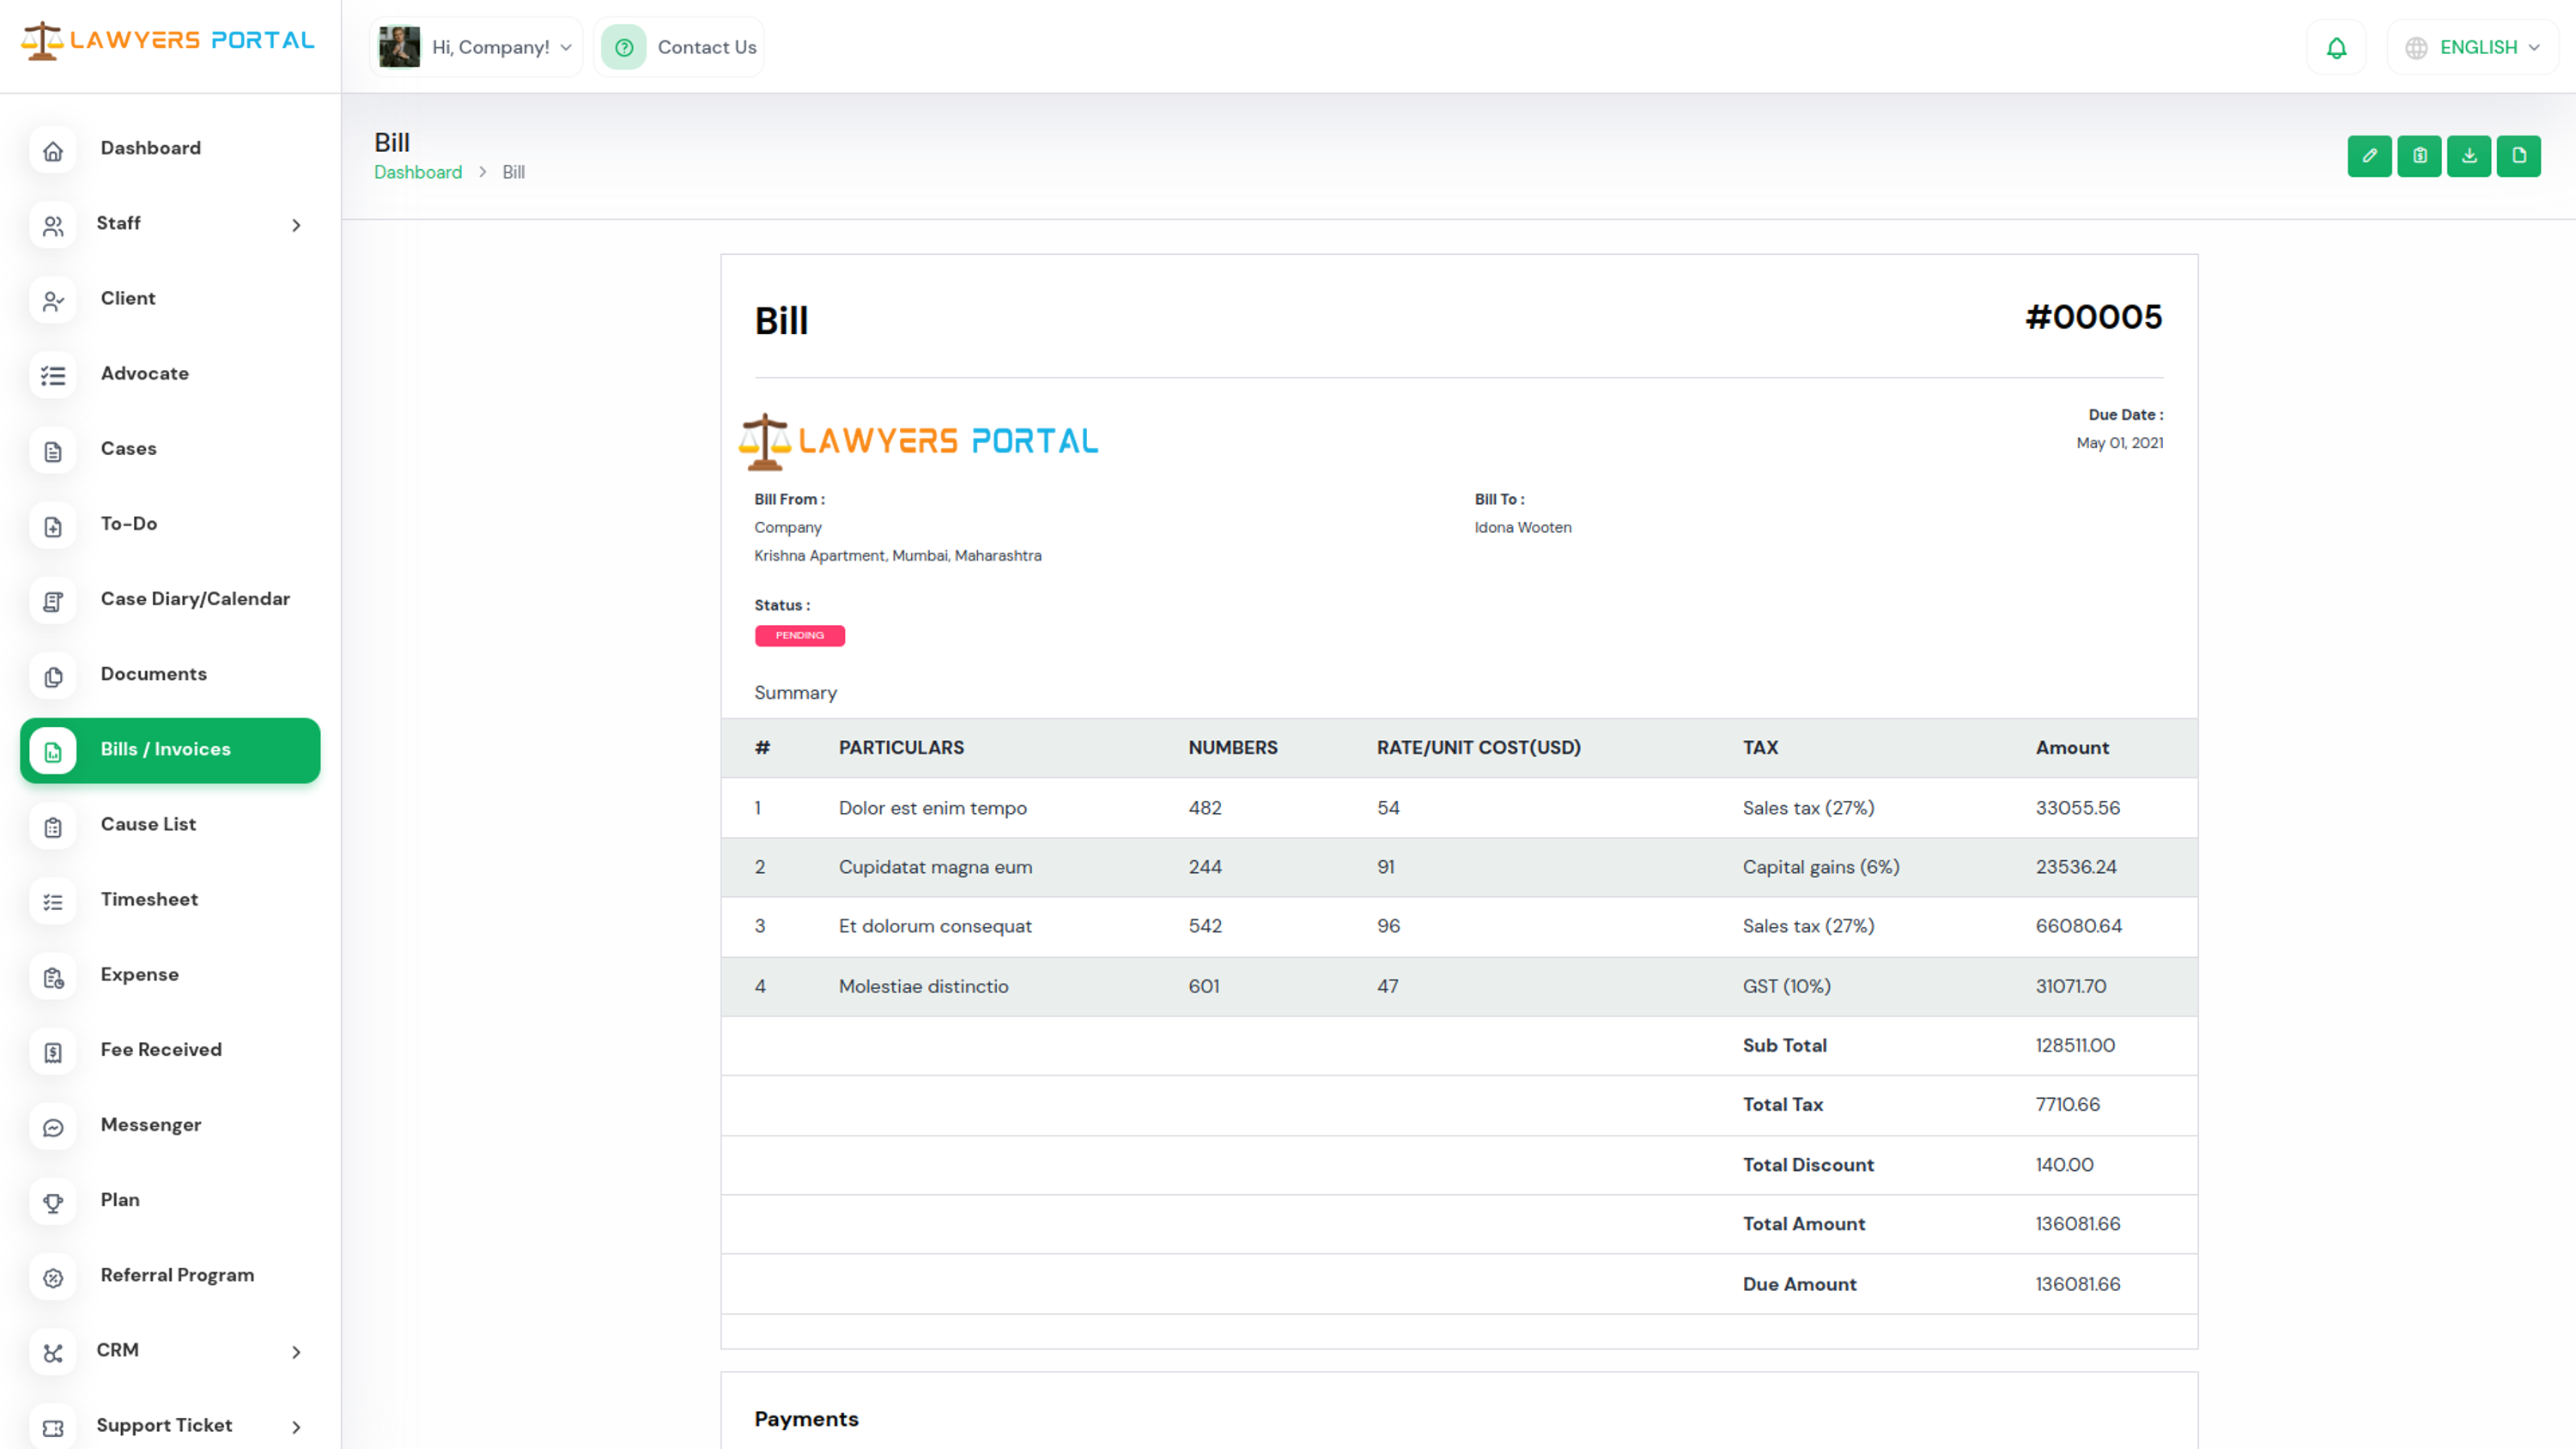
Task: Open Messenger from sidebar
Action: coord(150,1125)
